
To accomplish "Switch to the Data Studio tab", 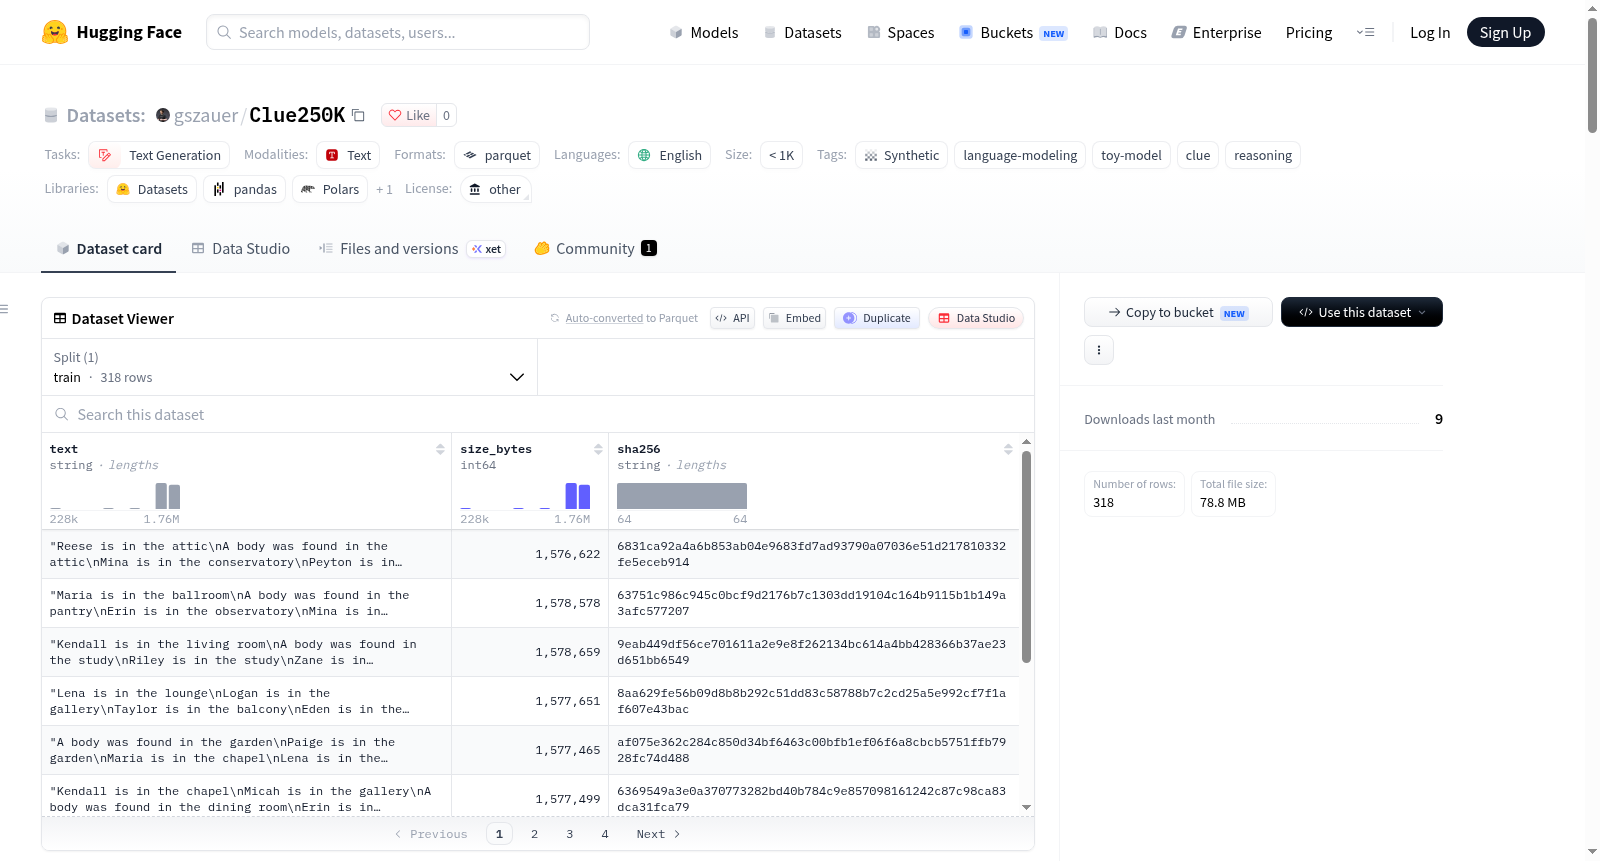I will tap(241, 249).
